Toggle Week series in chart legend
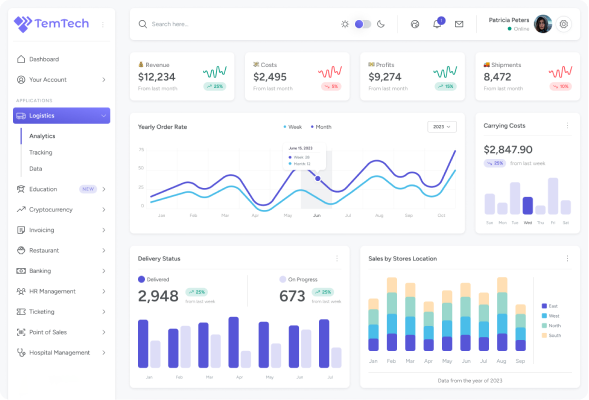The image size is (589, 400). point(293,127)
